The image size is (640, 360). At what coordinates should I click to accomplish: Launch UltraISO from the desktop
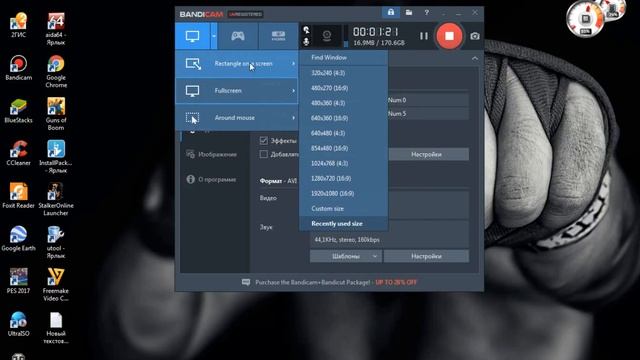tap(18, 324)
